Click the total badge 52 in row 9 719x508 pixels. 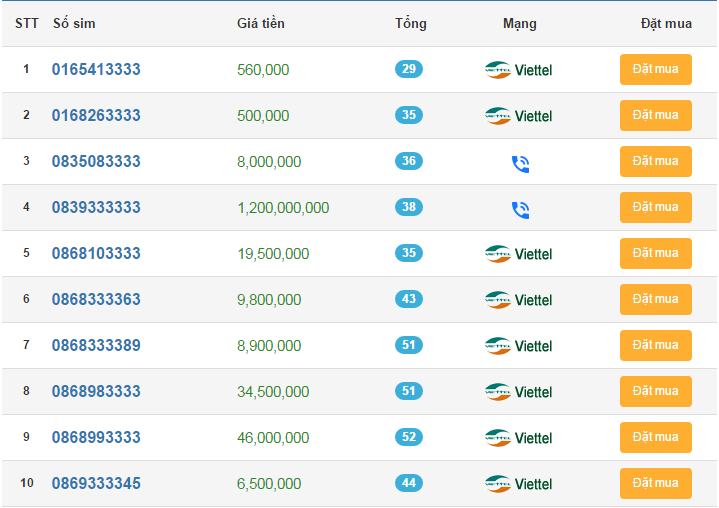(409, 437)
